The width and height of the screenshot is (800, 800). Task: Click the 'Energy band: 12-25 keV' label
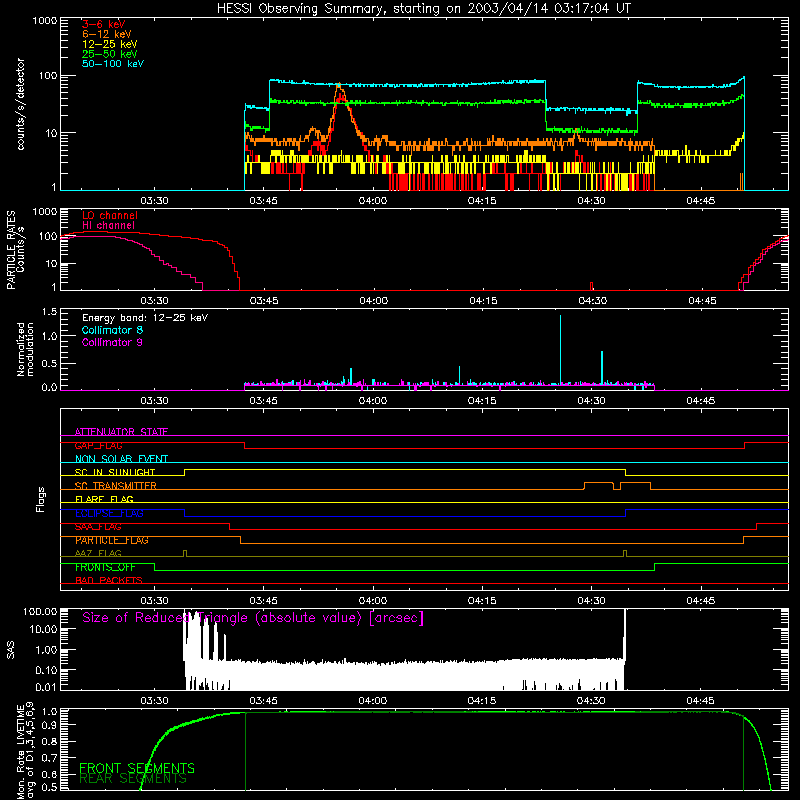pos(145,318)
